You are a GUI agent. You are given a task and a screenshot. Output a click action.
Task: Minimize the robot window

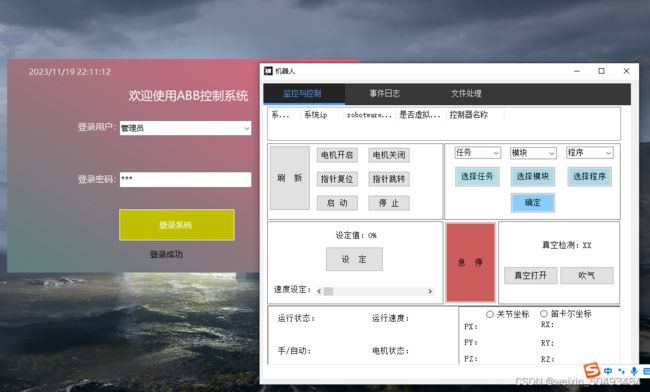click(577, 71)
